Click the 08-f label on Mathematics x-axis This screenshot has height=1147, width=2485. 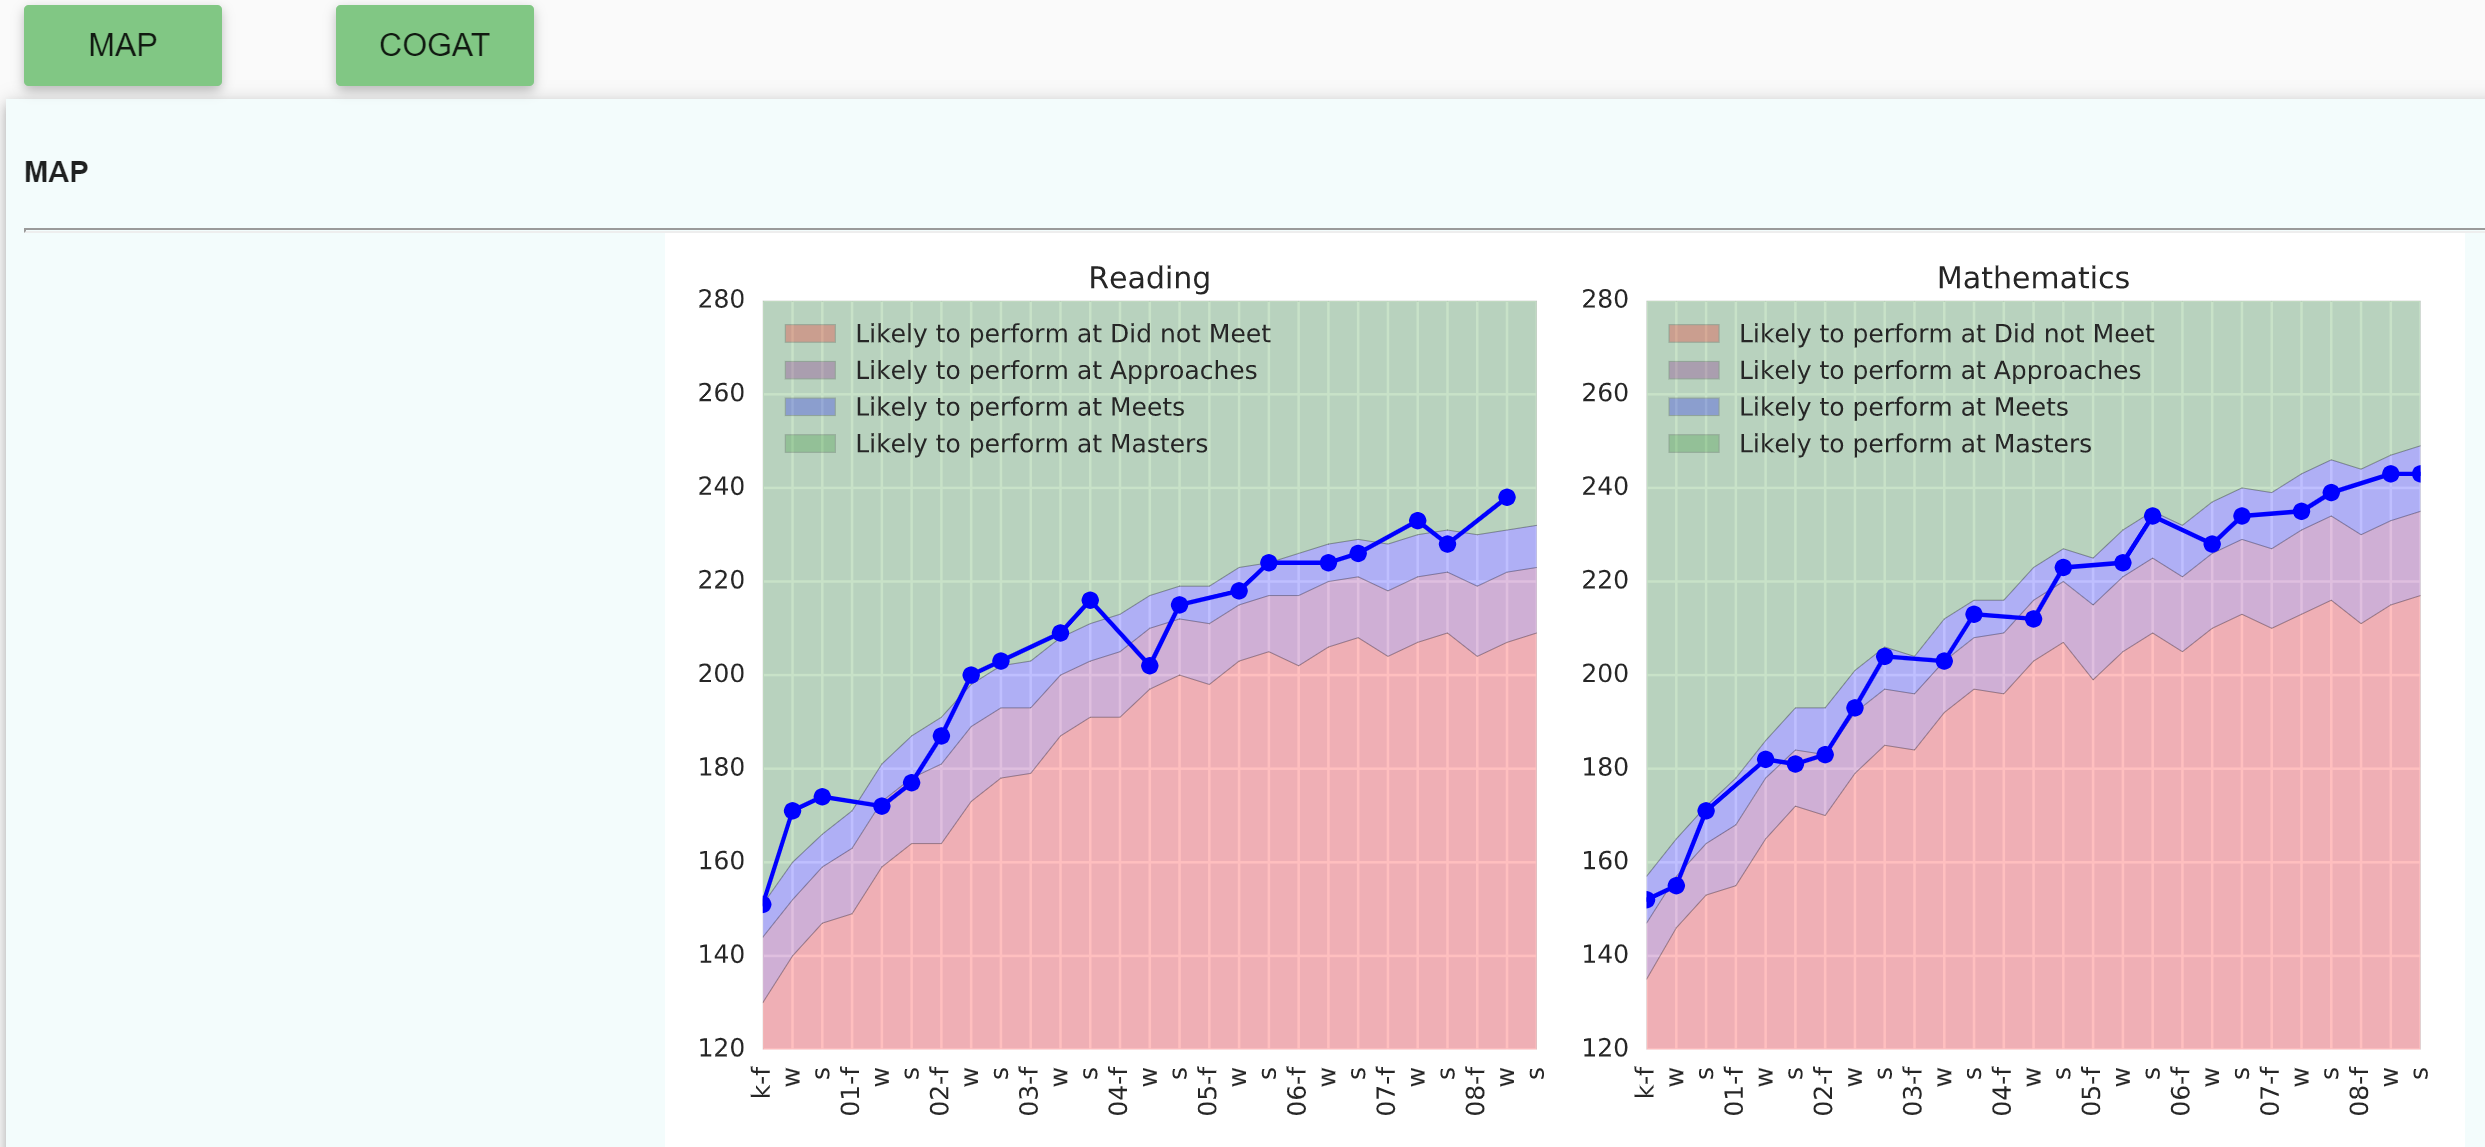pyautogui.click(x=2360, y=1091)
